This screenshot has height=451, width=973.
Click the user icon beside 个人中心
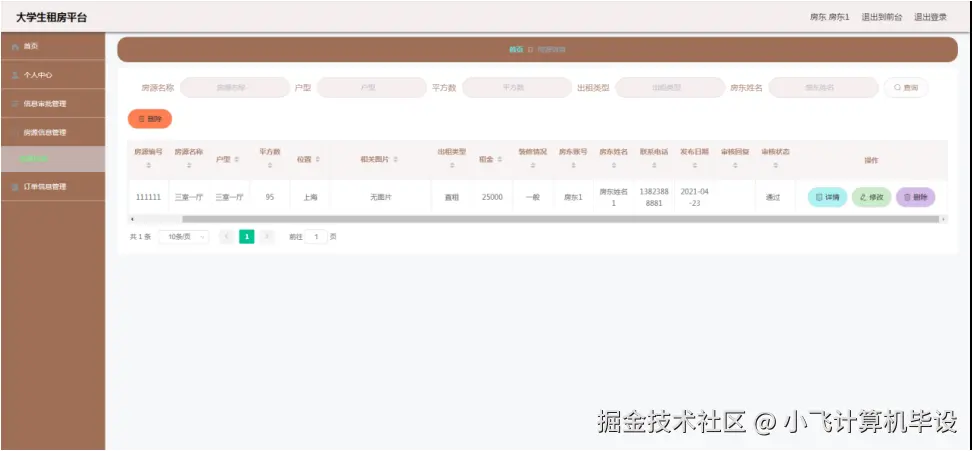(x=16, y=75)
